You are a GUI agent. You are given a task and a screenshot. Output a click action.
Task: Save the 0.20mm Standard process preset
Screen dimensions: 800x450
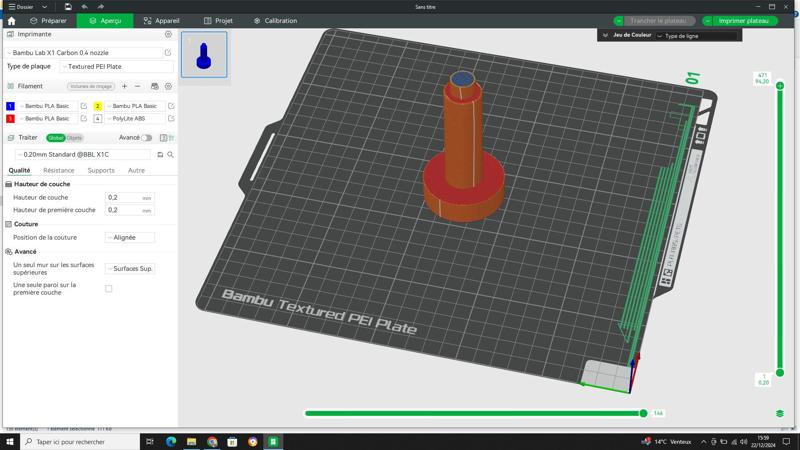(x=160, y=155)
